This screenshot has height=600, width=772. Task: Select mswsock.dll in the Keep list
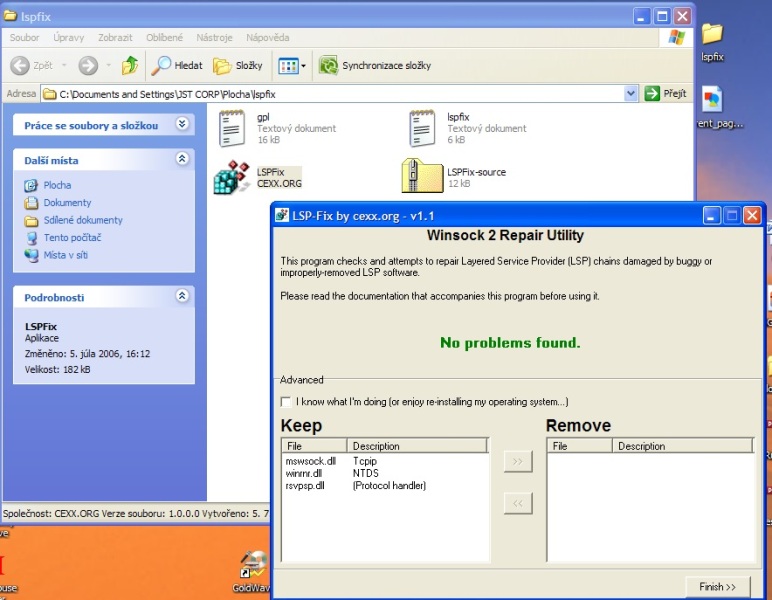tap(310, 462)
